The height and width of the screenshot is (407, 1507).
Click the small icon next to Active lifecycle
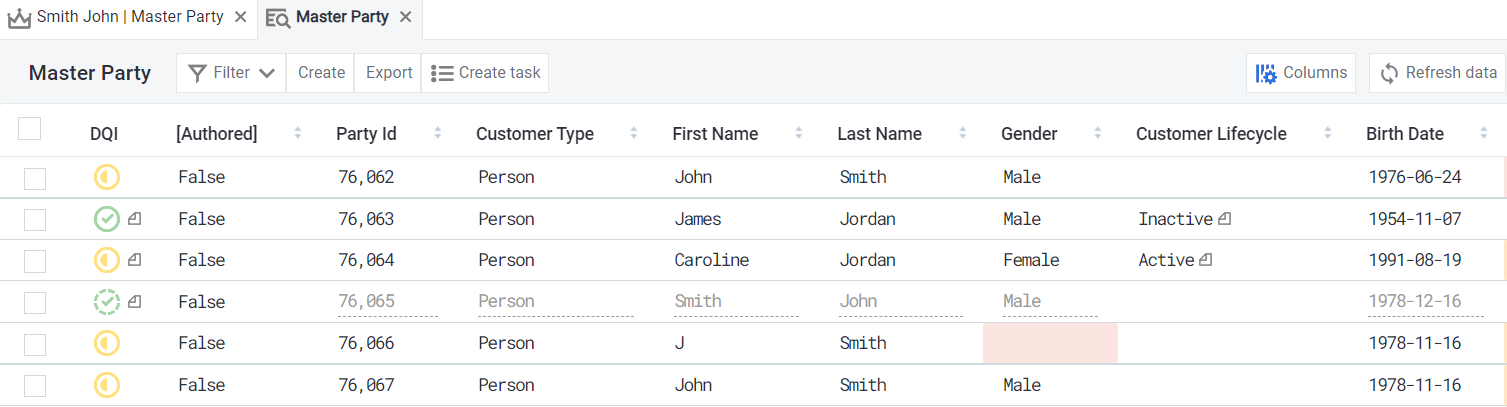[1206, 260]
